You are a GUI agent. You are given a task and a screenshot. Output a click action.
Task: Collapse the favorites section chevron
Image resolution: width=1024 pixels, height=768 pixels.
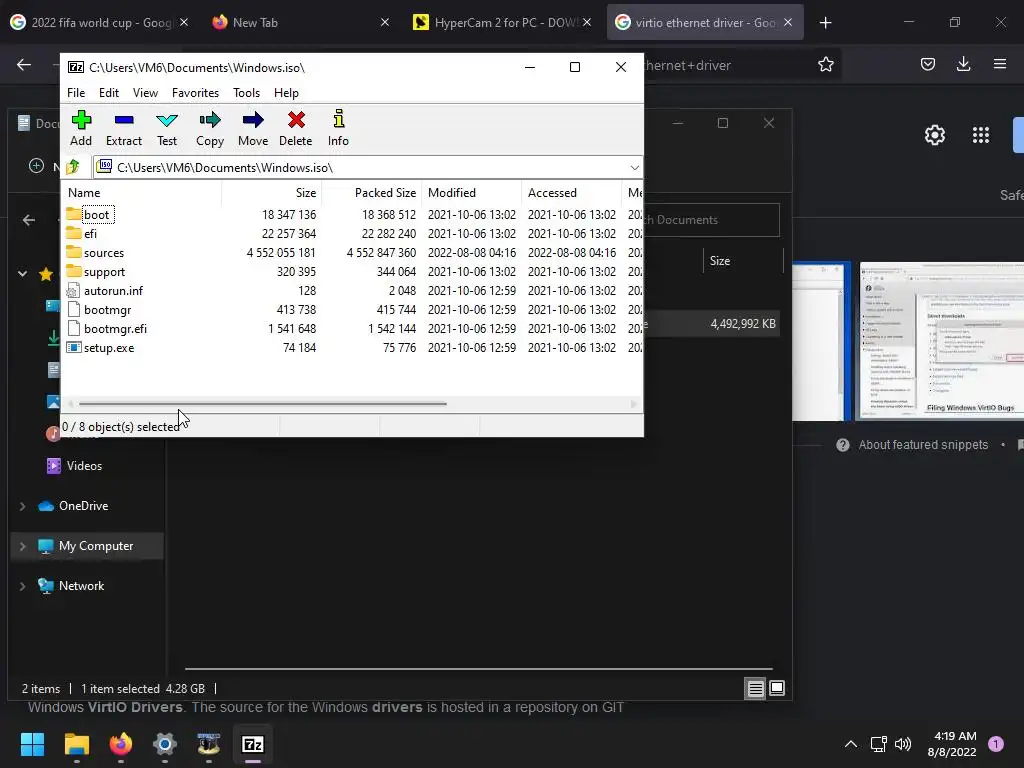click(x=22, y=274)
